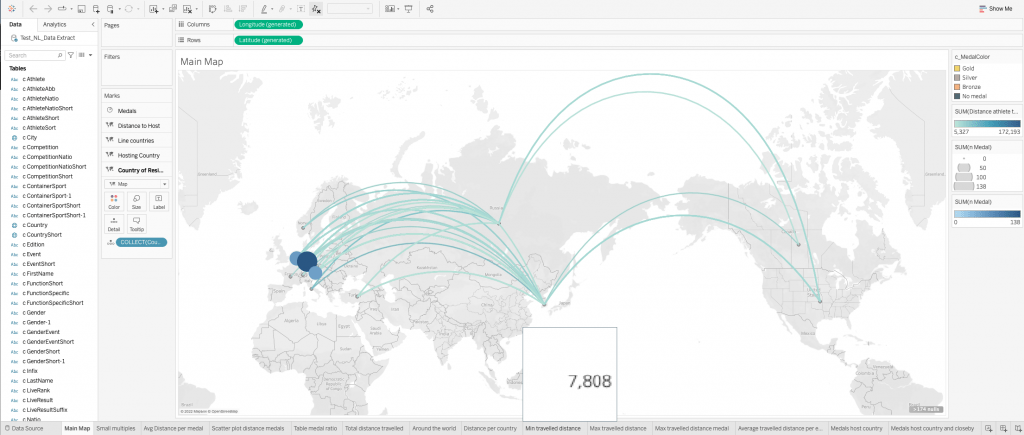Open the data pane view options dropdown

pyautogui.click(x=89, y=55)
